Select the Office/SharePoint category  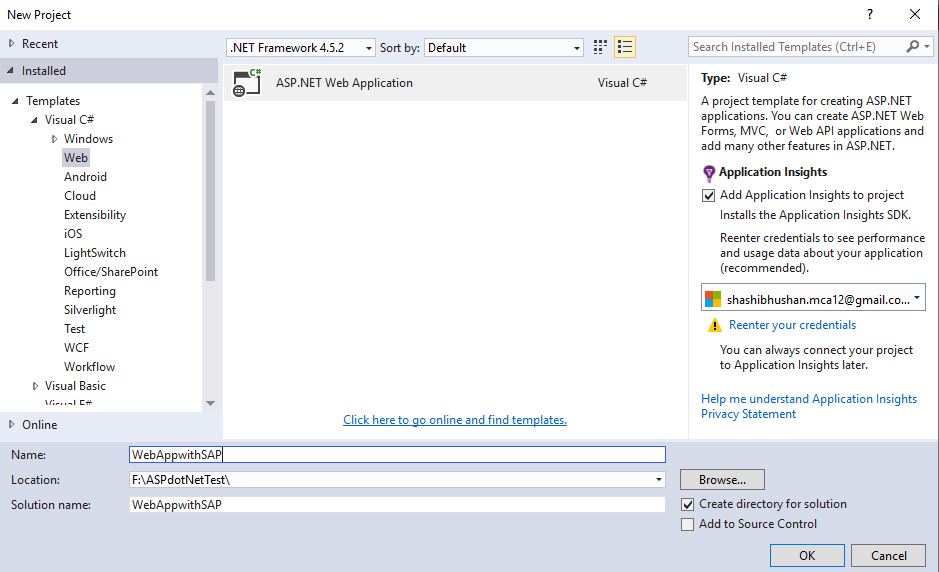pyautogui.click(x=111, y=272)
